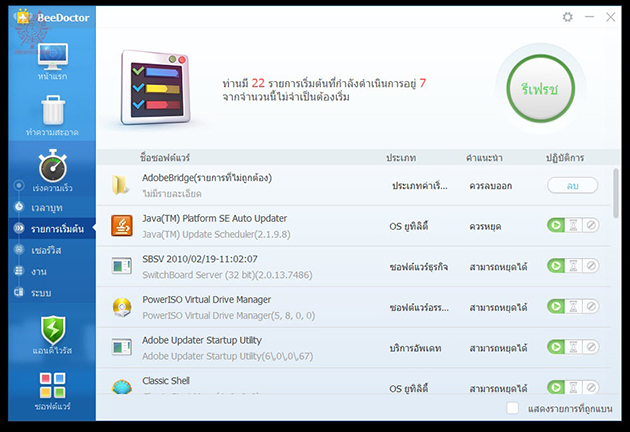Screen dimensions: 630x432
Task: Enable Java Auto Updater with green play
Action: [x=556, y=225]
